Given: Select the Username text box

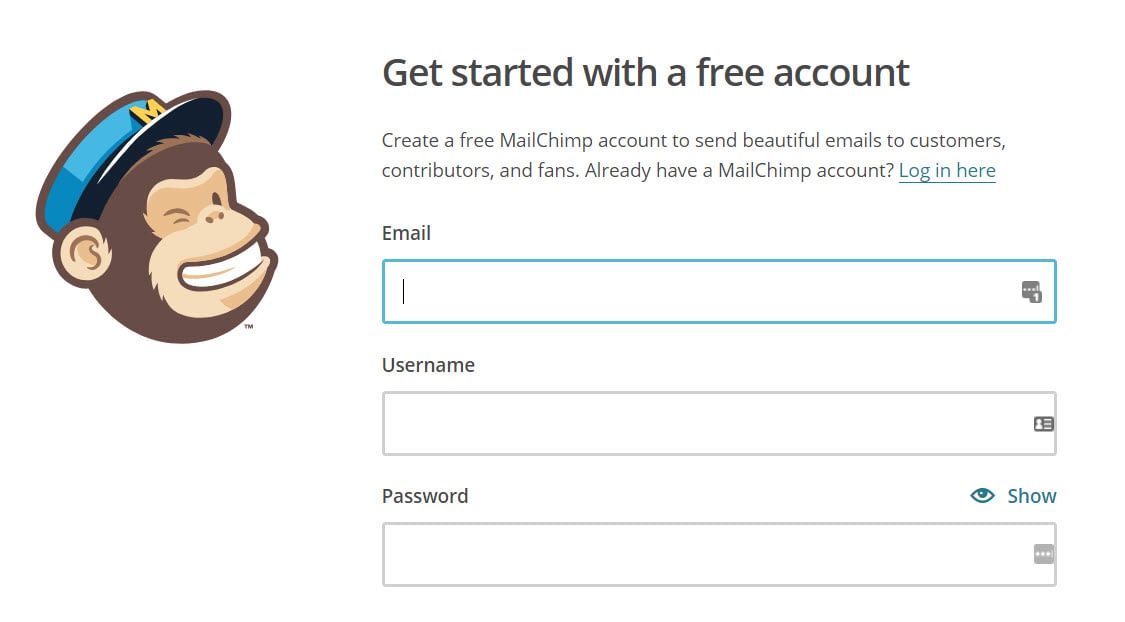Looking at the screenshot, I should [x=719, y=423].
